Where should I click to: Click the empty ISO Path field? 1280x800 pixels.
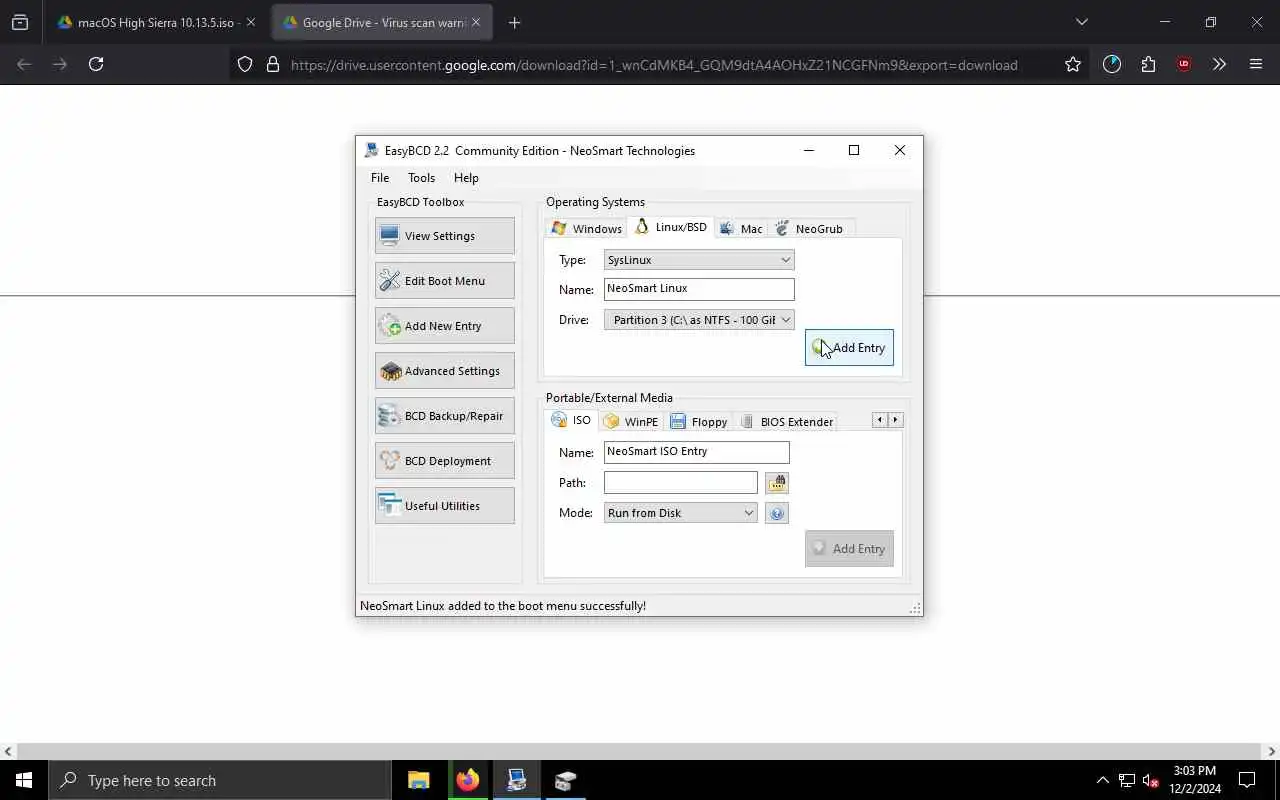click(x=681, y=483)
